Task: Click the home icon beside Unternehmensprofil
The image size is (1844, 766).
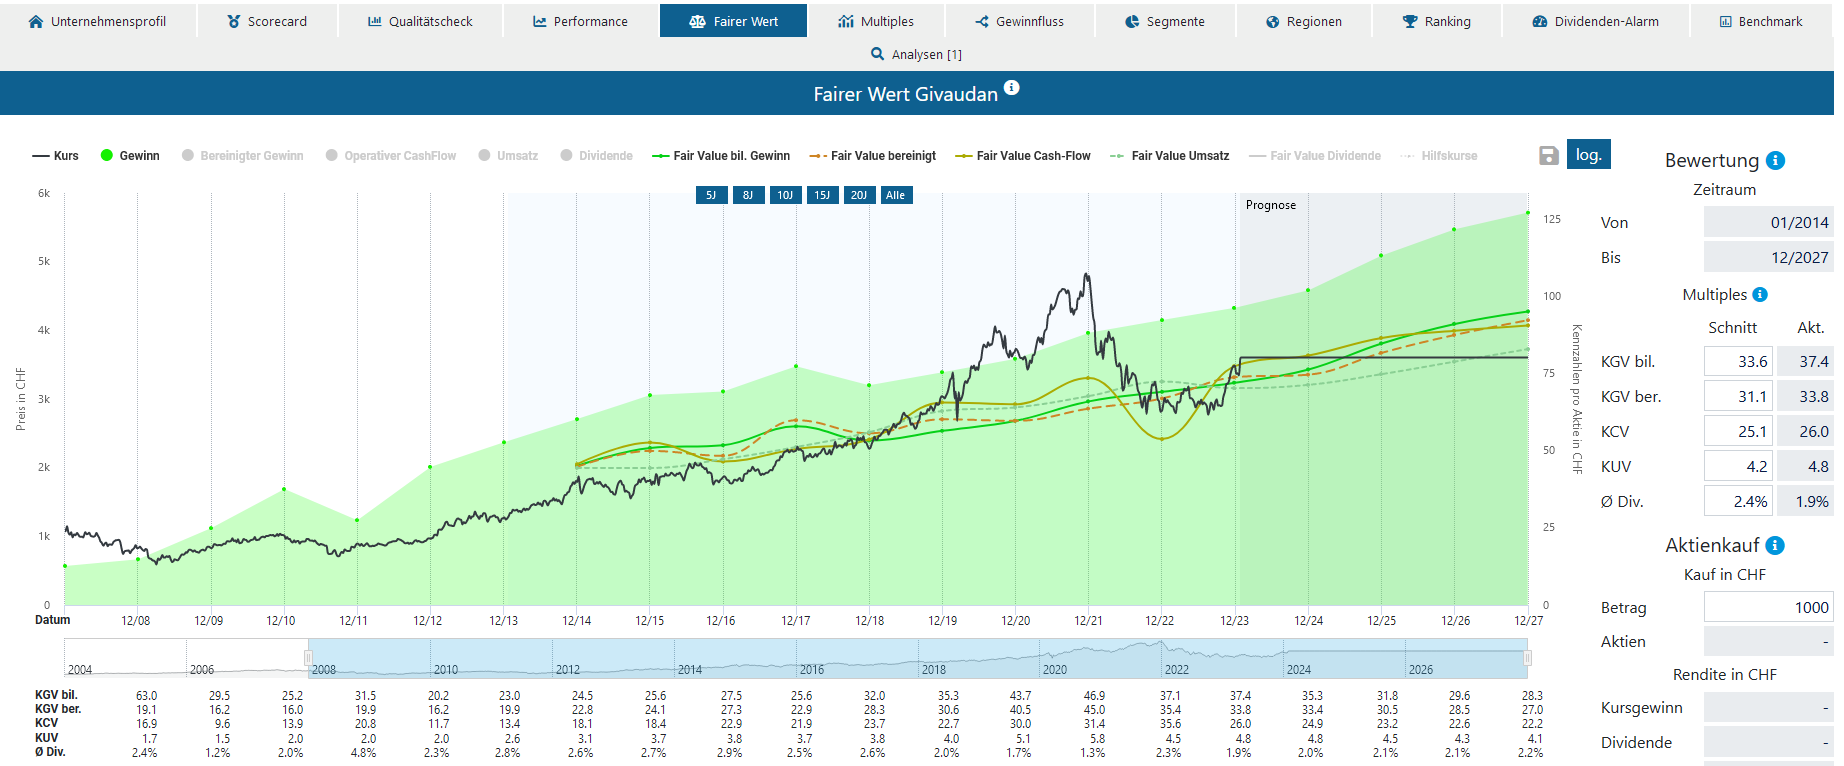Action: (x=36, y=21)
